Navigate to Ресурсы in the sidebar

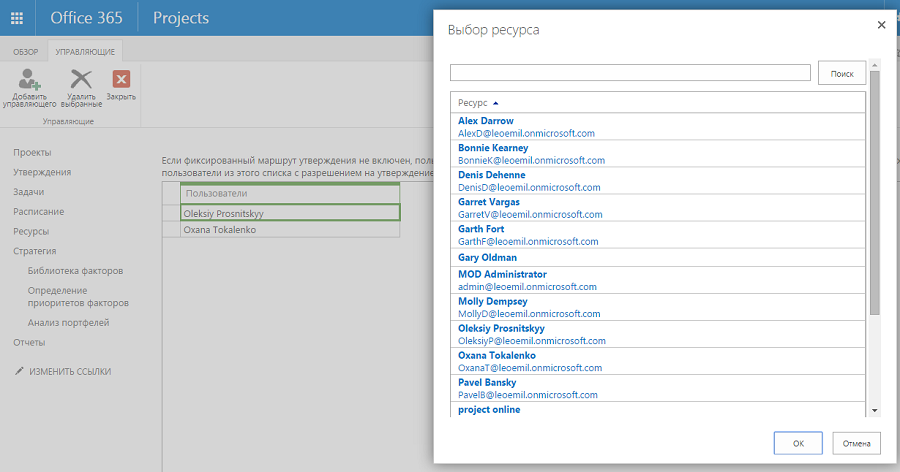31,231
